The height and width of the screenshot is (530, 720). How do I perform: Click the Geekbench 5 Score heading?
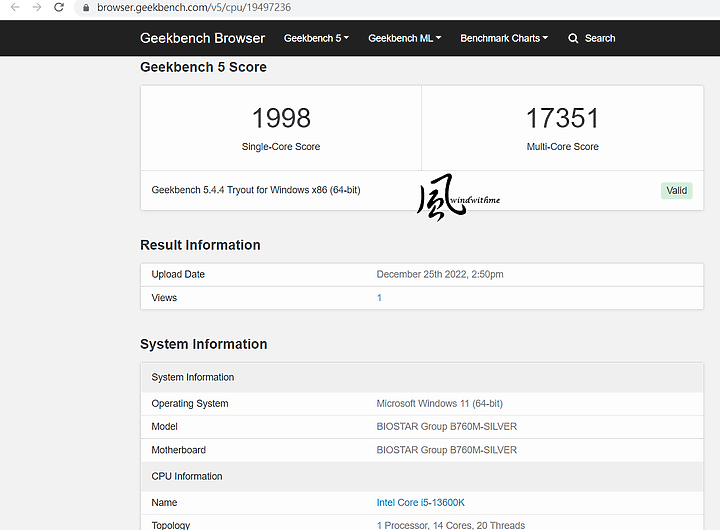(203, 67)
